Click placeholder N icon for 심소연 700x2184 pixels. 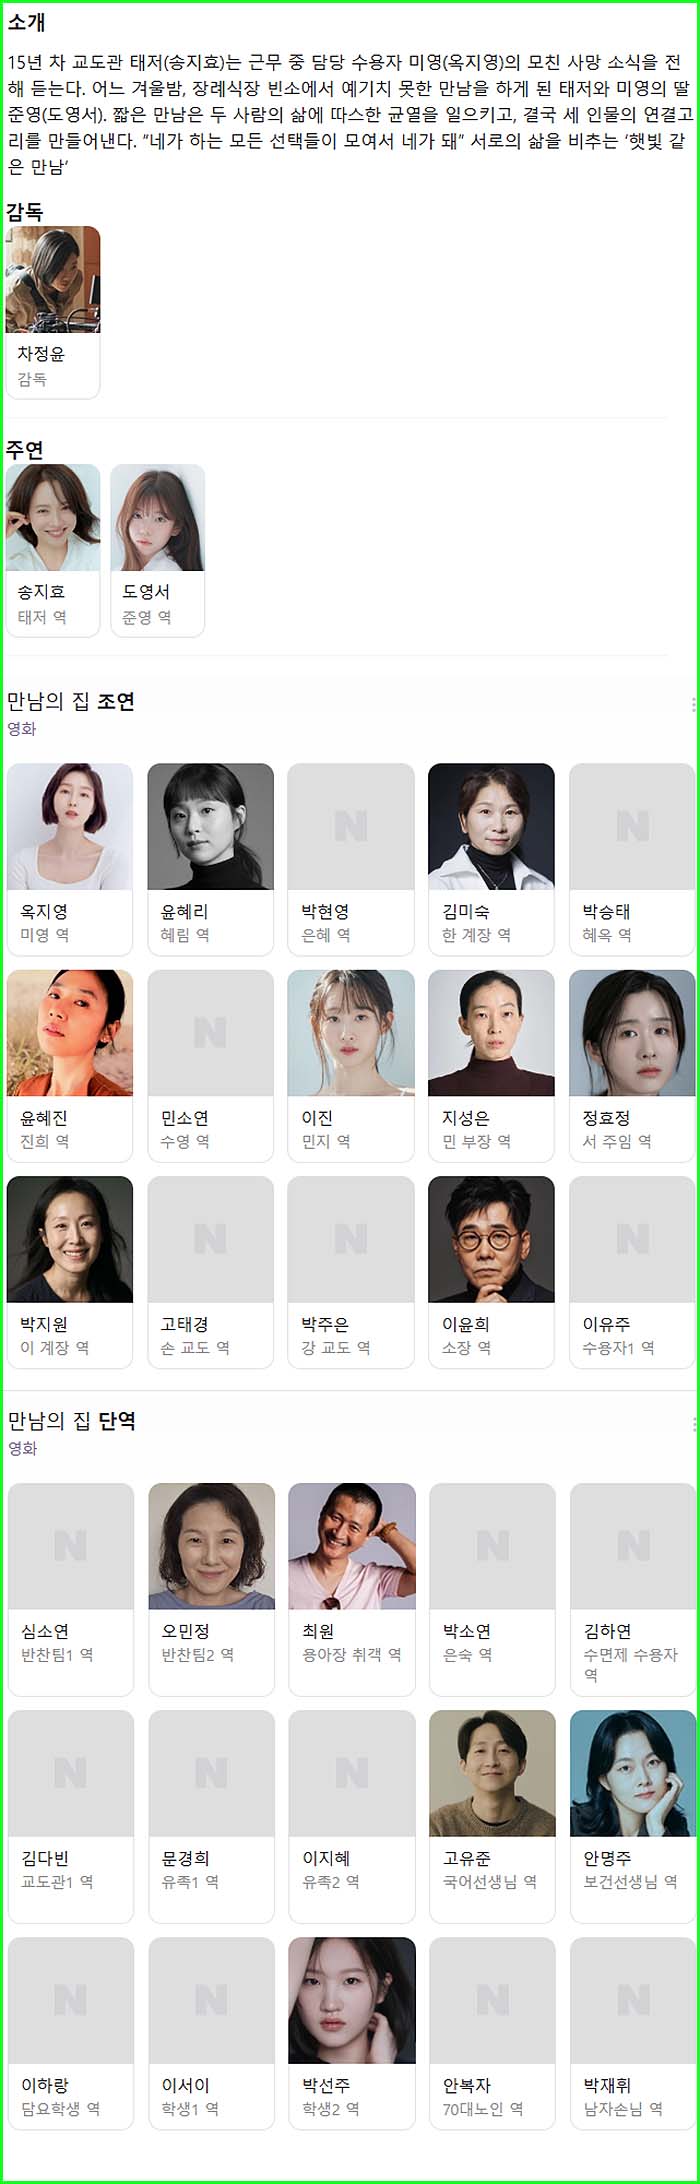(71, 1546)
